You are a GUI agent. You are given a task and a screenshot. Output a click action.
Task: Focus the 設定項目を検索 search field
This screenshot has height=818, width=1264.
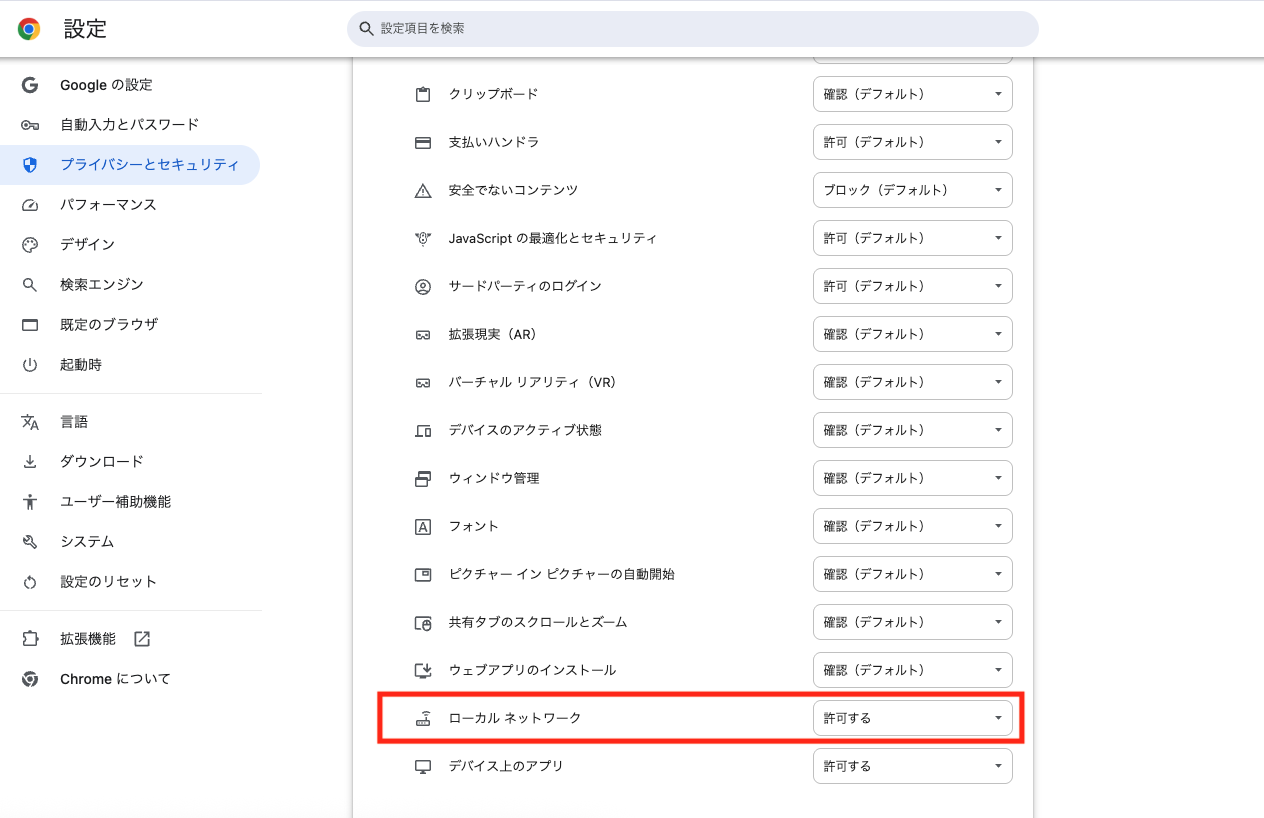coord(692,29)
